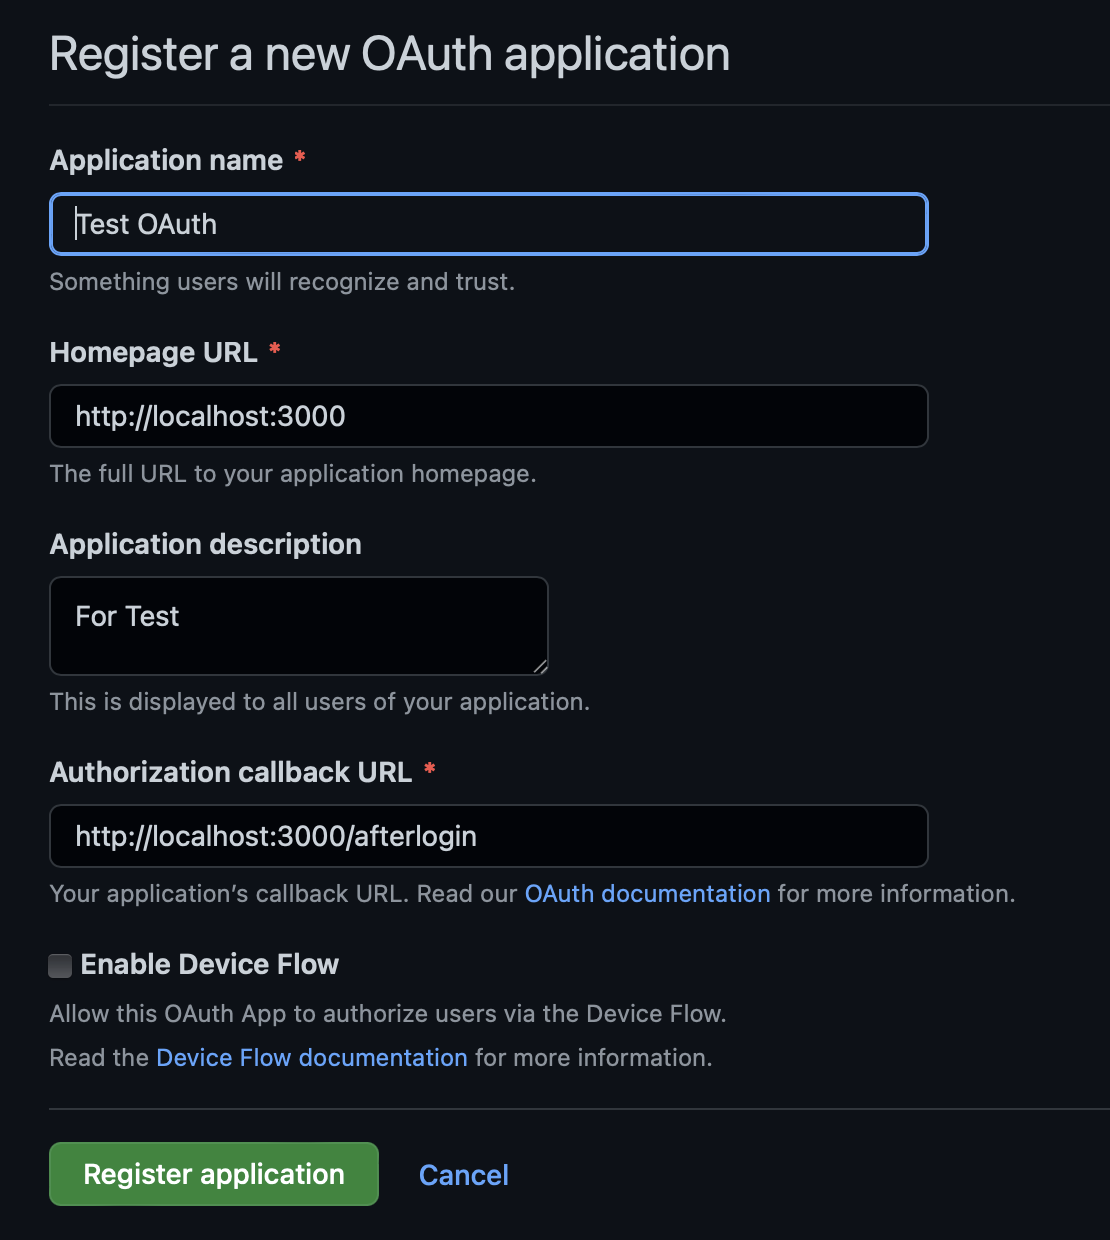Click "Something users will recognize and trust." hint
This screenshot has height=1240, width=1110.
[282, 282]
